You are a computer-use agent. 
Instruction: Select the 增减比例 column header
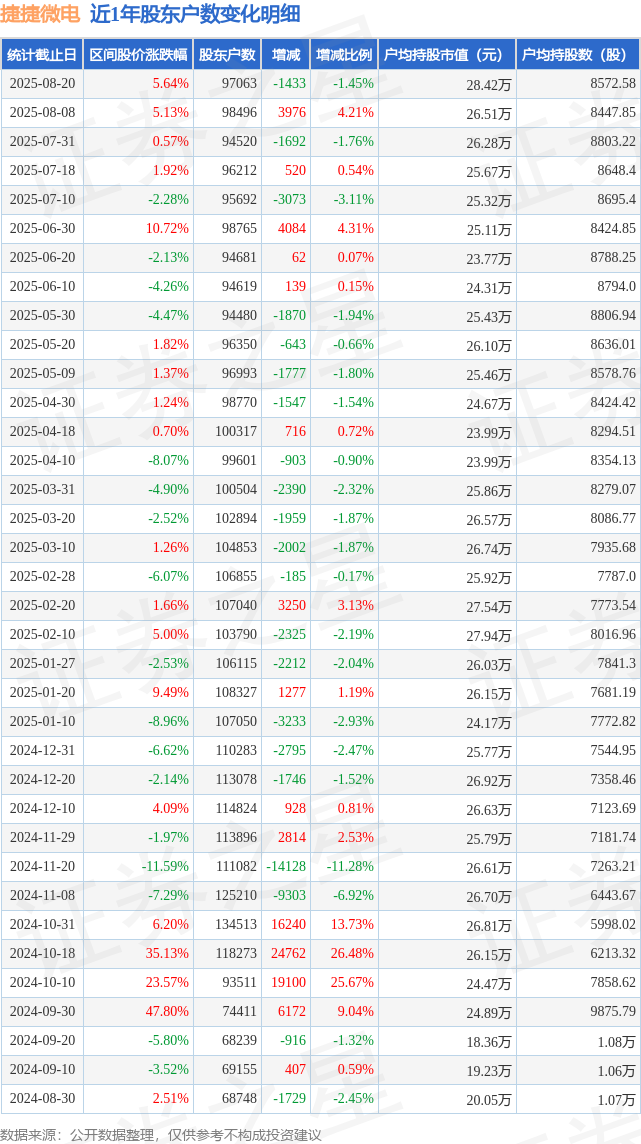pos(343,54)
